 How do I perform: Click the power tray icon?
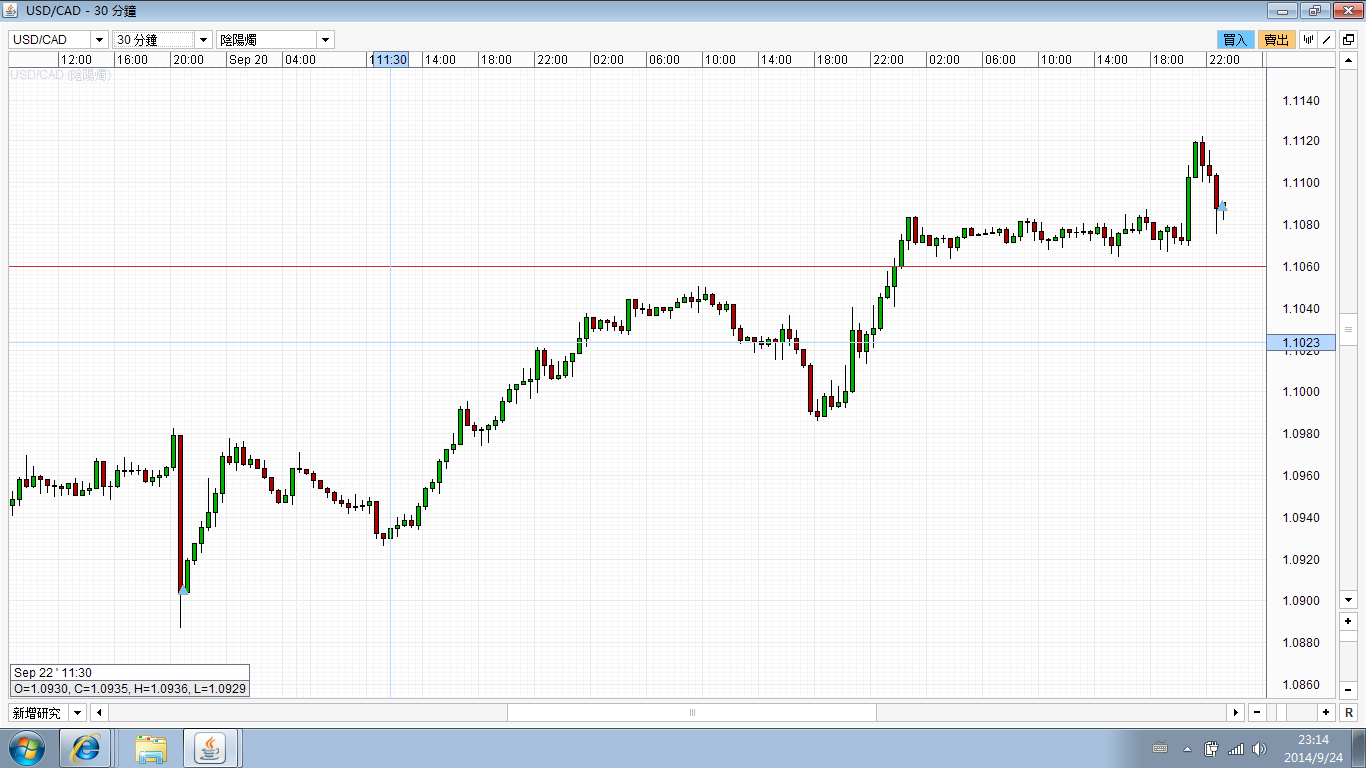1212,748
